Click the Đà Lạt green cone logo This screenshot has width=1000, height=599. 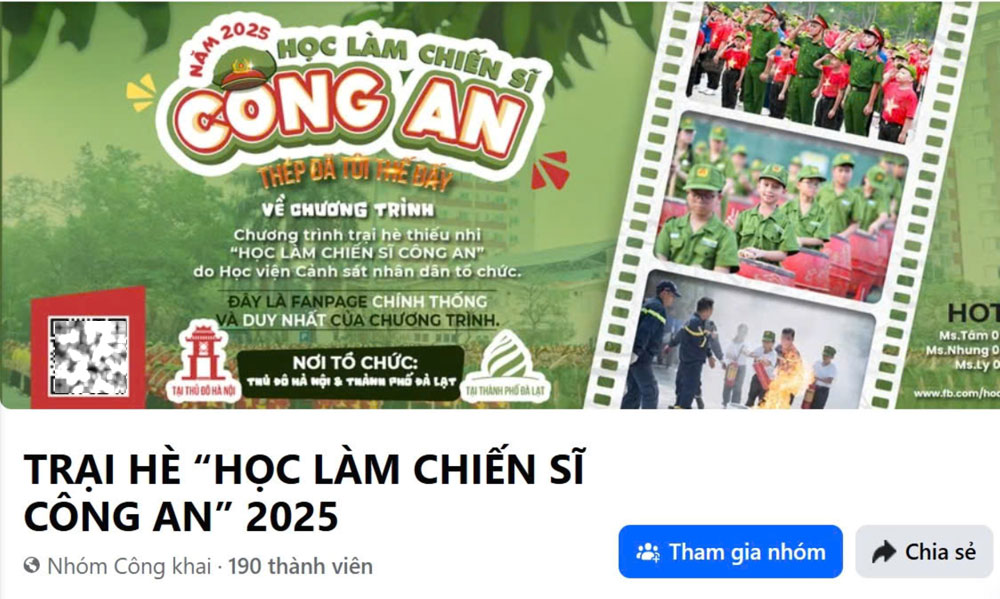pos(505,366)
